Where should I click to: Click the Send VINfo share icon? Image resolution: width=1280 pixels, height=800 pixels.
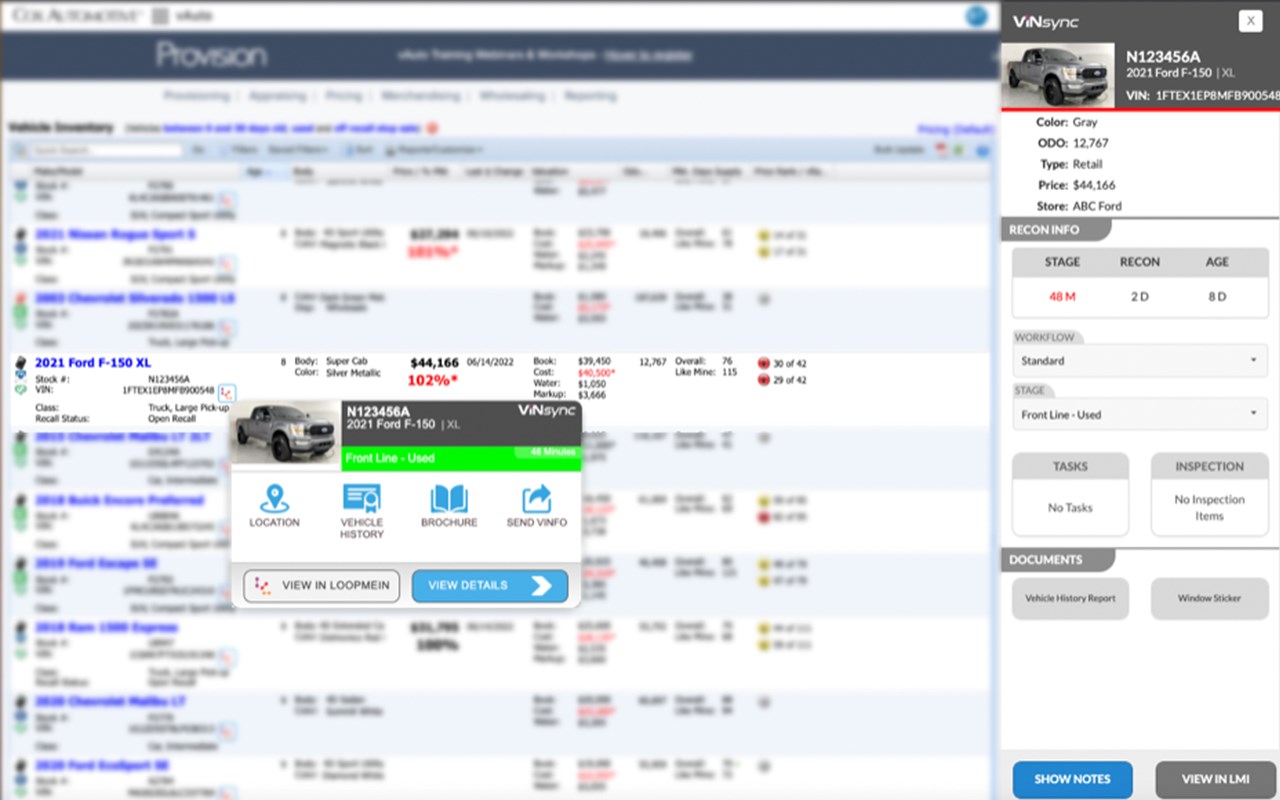click(537, 499)
